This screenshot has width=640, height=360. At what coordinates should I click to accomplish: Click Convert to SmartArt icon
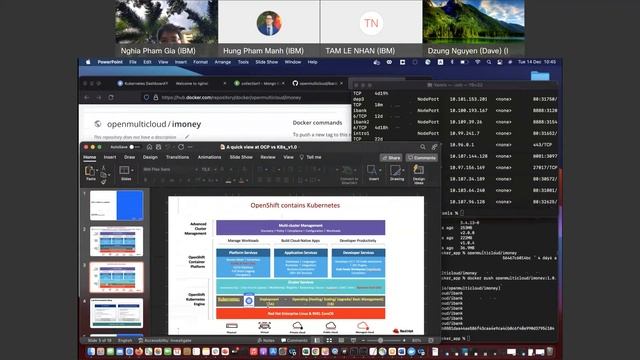[x=347, y=170]
